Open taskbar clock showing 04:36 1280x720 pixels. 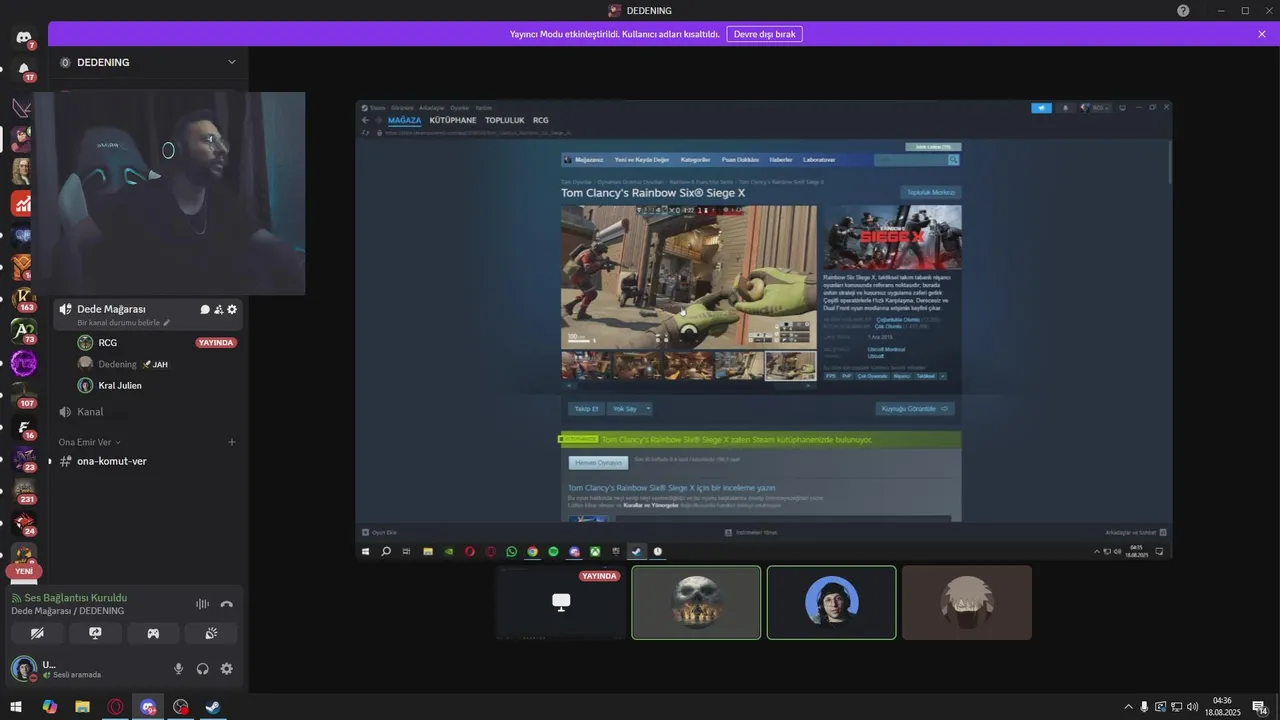pos(1222,707)
